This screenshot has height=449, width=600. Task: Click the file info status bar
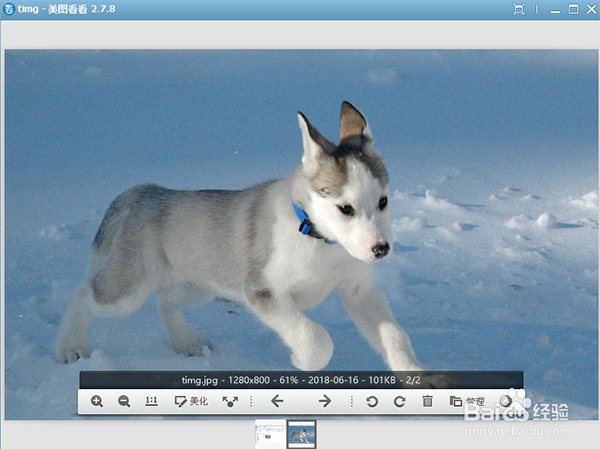pyautogui.click(x=300, y=380)
